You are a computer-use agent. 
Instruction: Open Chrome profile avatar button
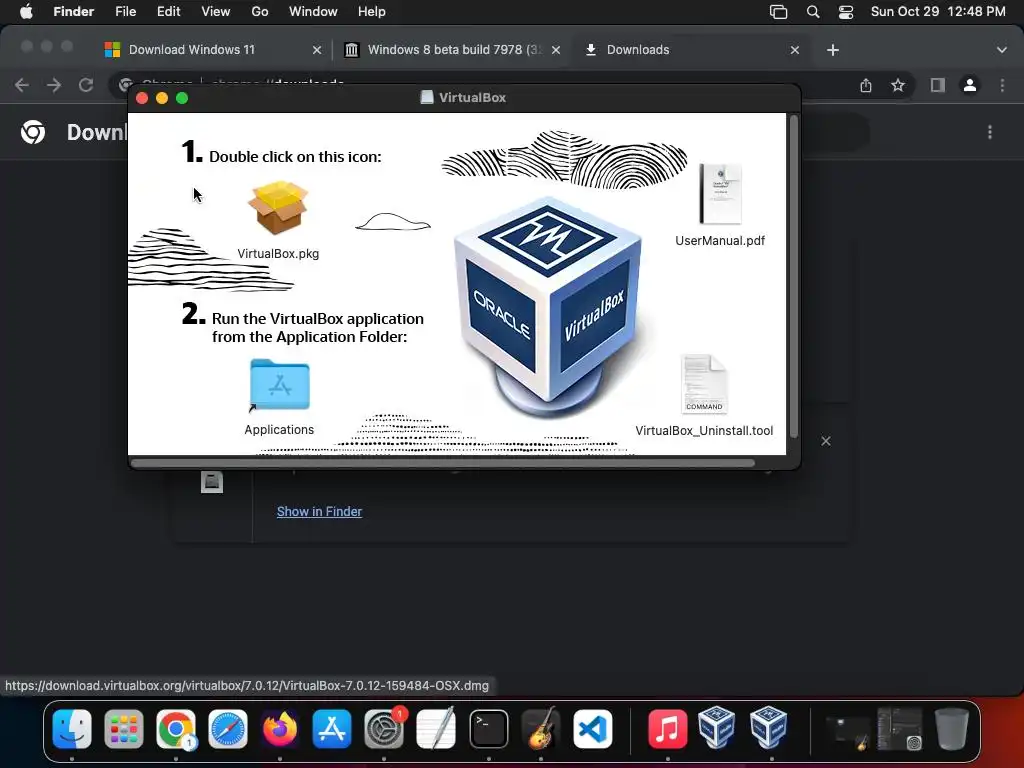coord(970,85)
